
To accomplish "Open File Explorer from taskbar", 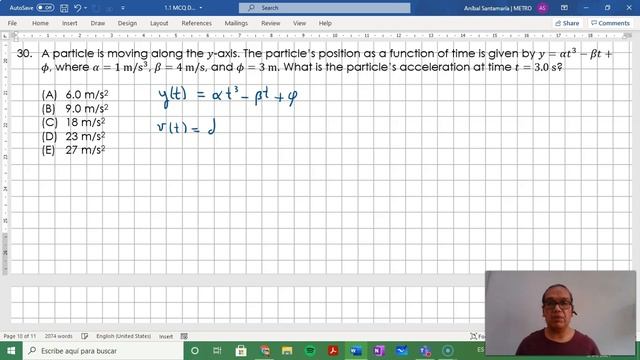I will (287, 351).
